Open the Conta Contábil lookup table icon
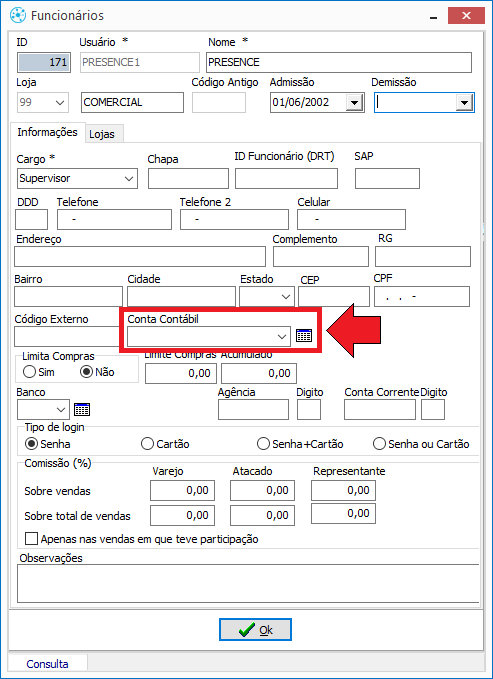The image size is (493, 679). pyautogui.click(x=304, y=335)
